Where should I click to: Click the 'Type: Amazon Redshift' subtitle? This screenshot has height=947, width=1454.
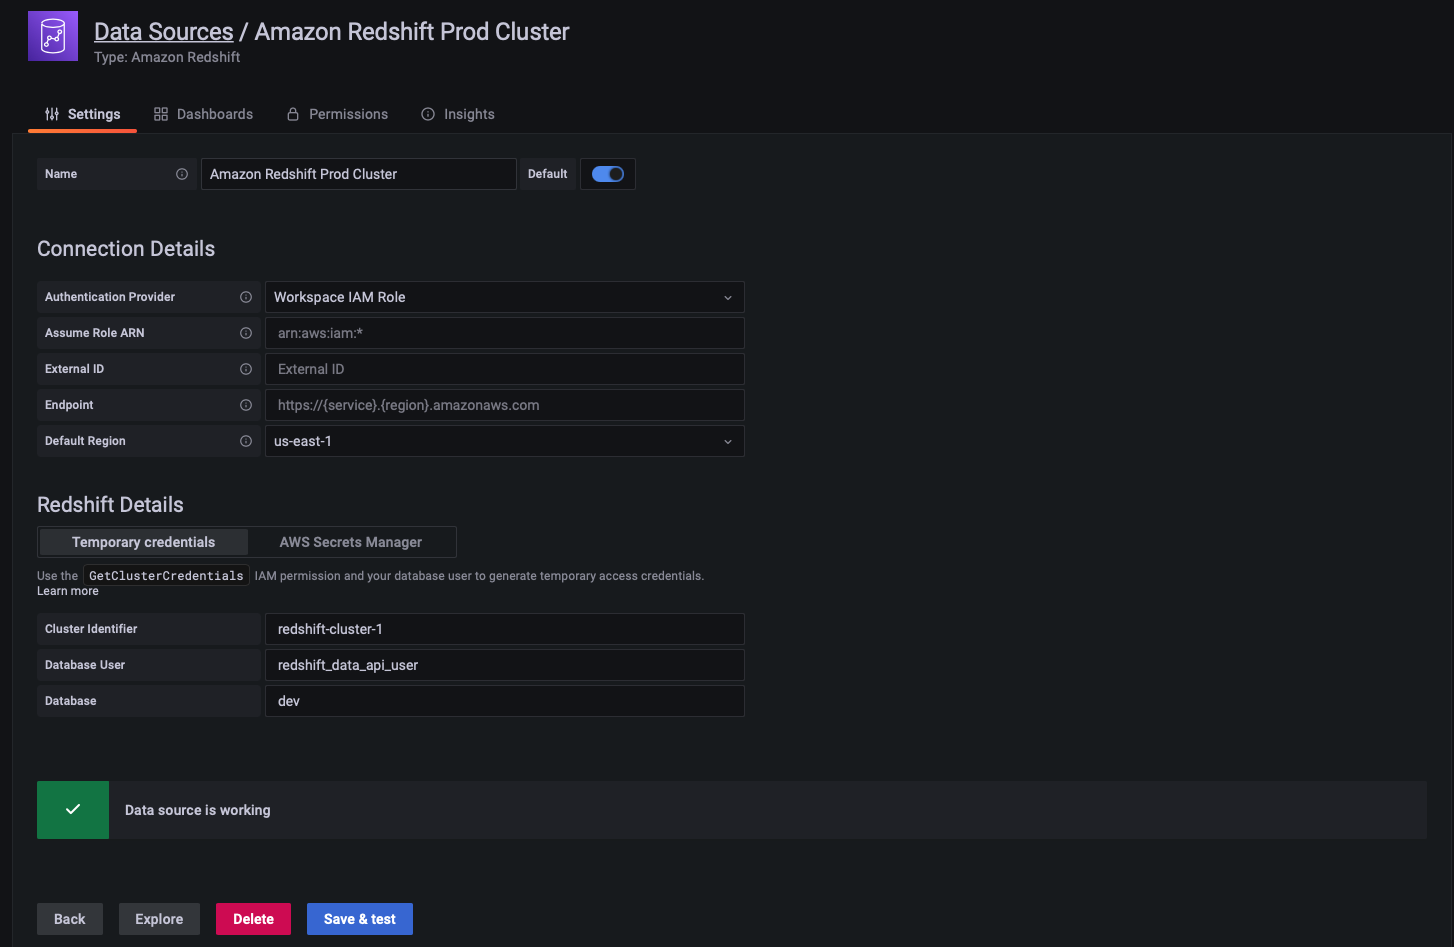167,57
